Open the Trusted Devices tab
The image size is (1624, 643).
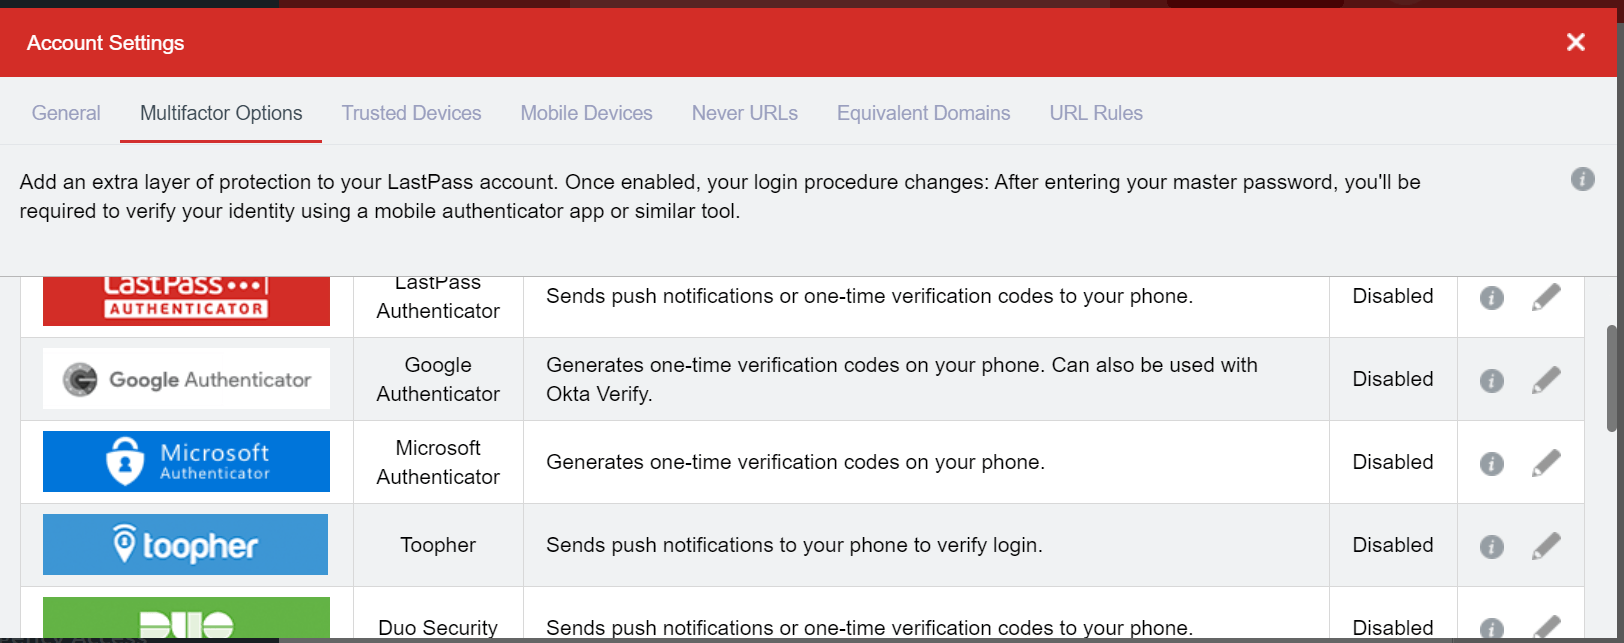(411, 113)
